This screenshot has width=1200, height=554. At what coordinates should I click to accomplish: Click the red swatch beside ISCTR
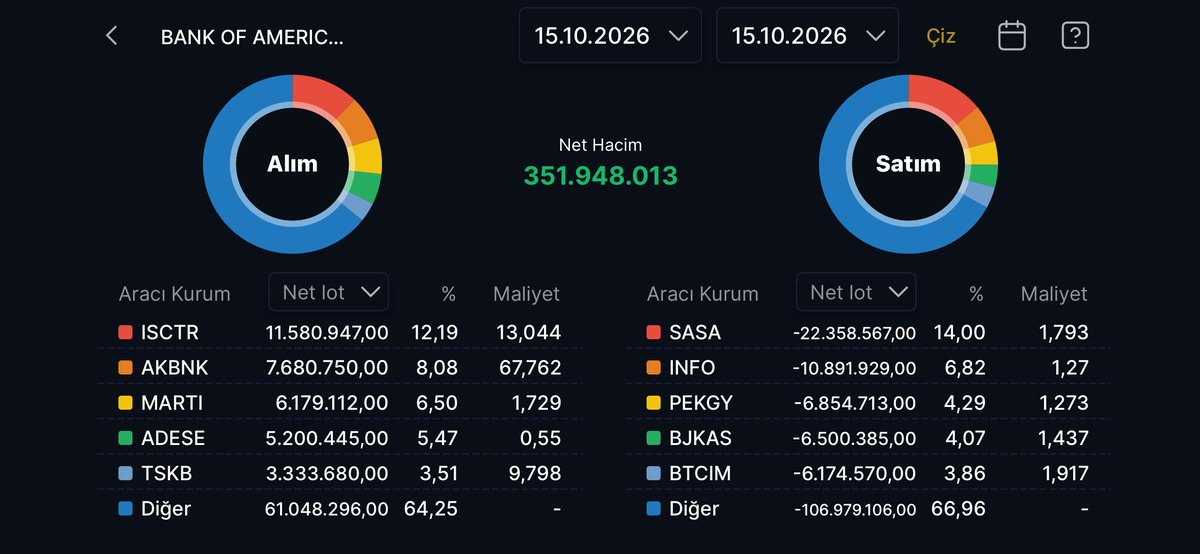tap(125, 332)
